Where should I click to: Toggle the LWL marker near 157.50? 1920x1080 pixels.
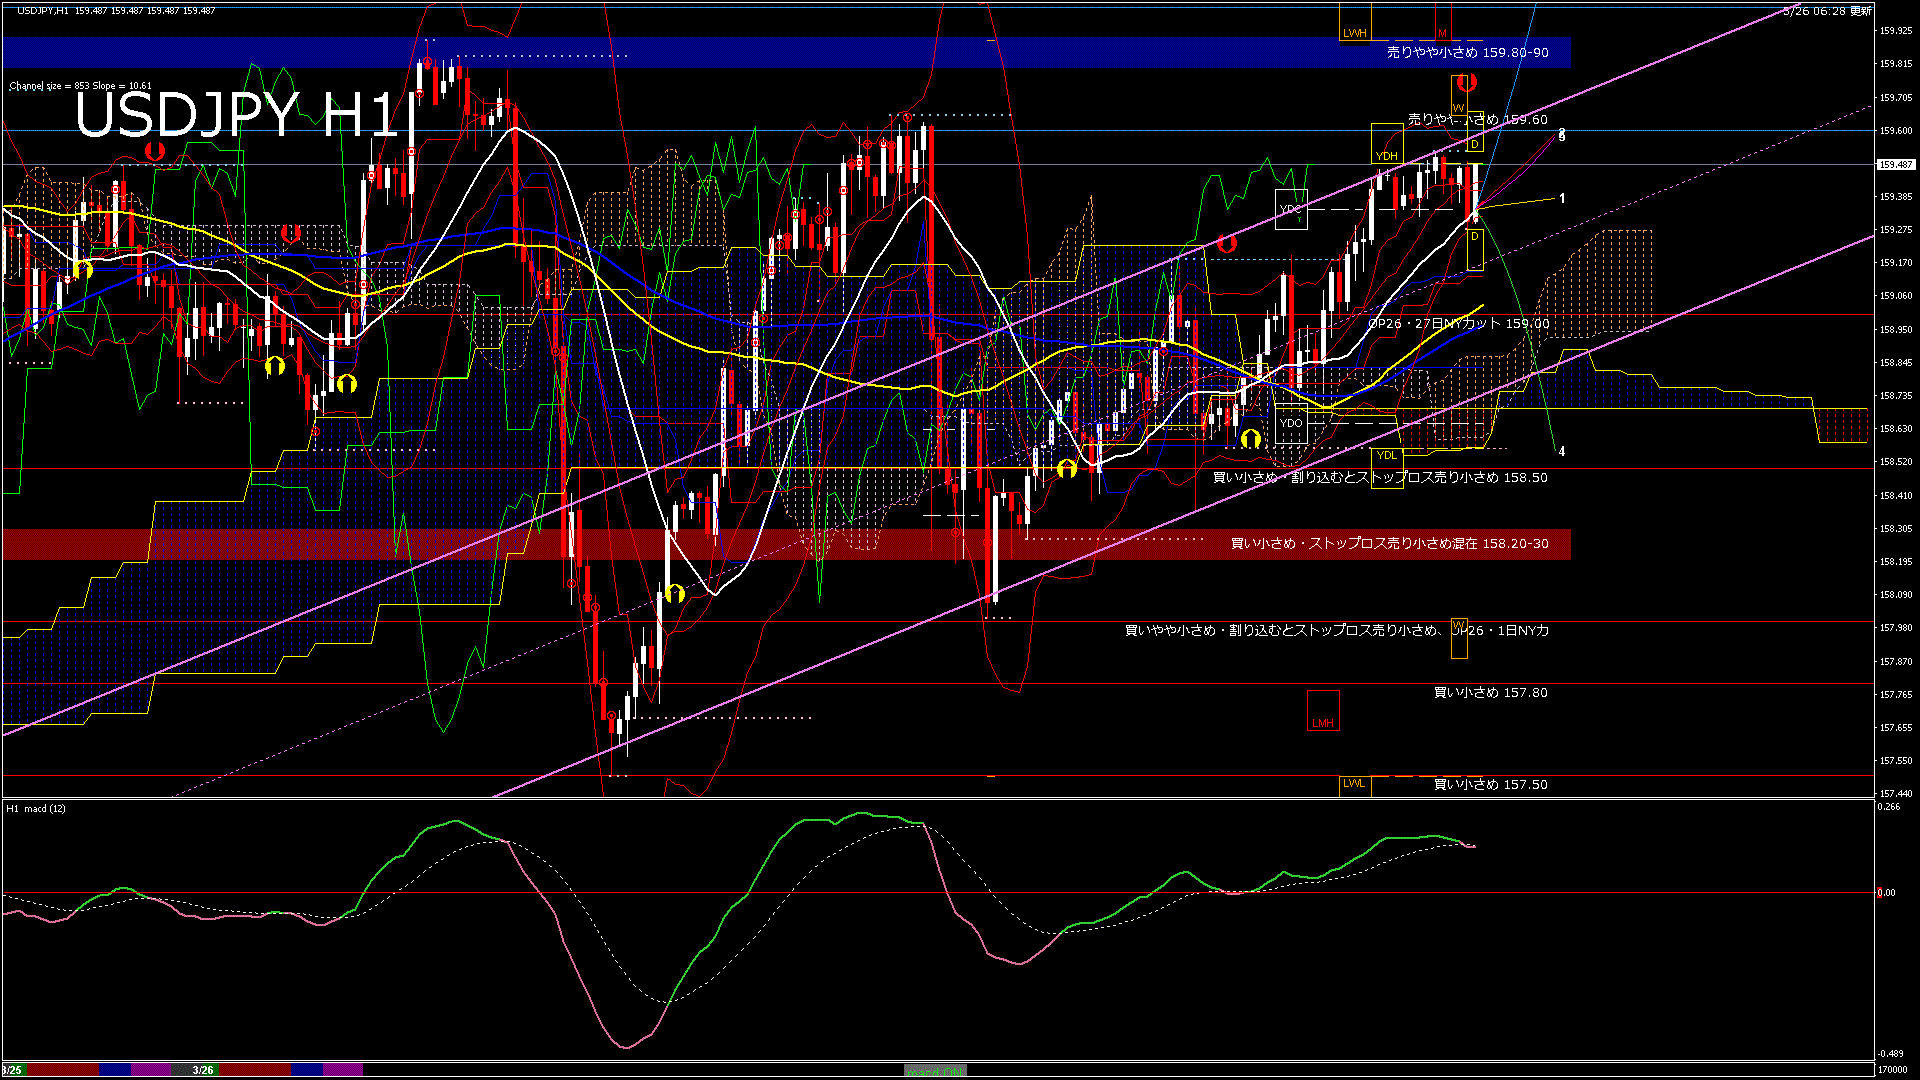(1353, 785)
